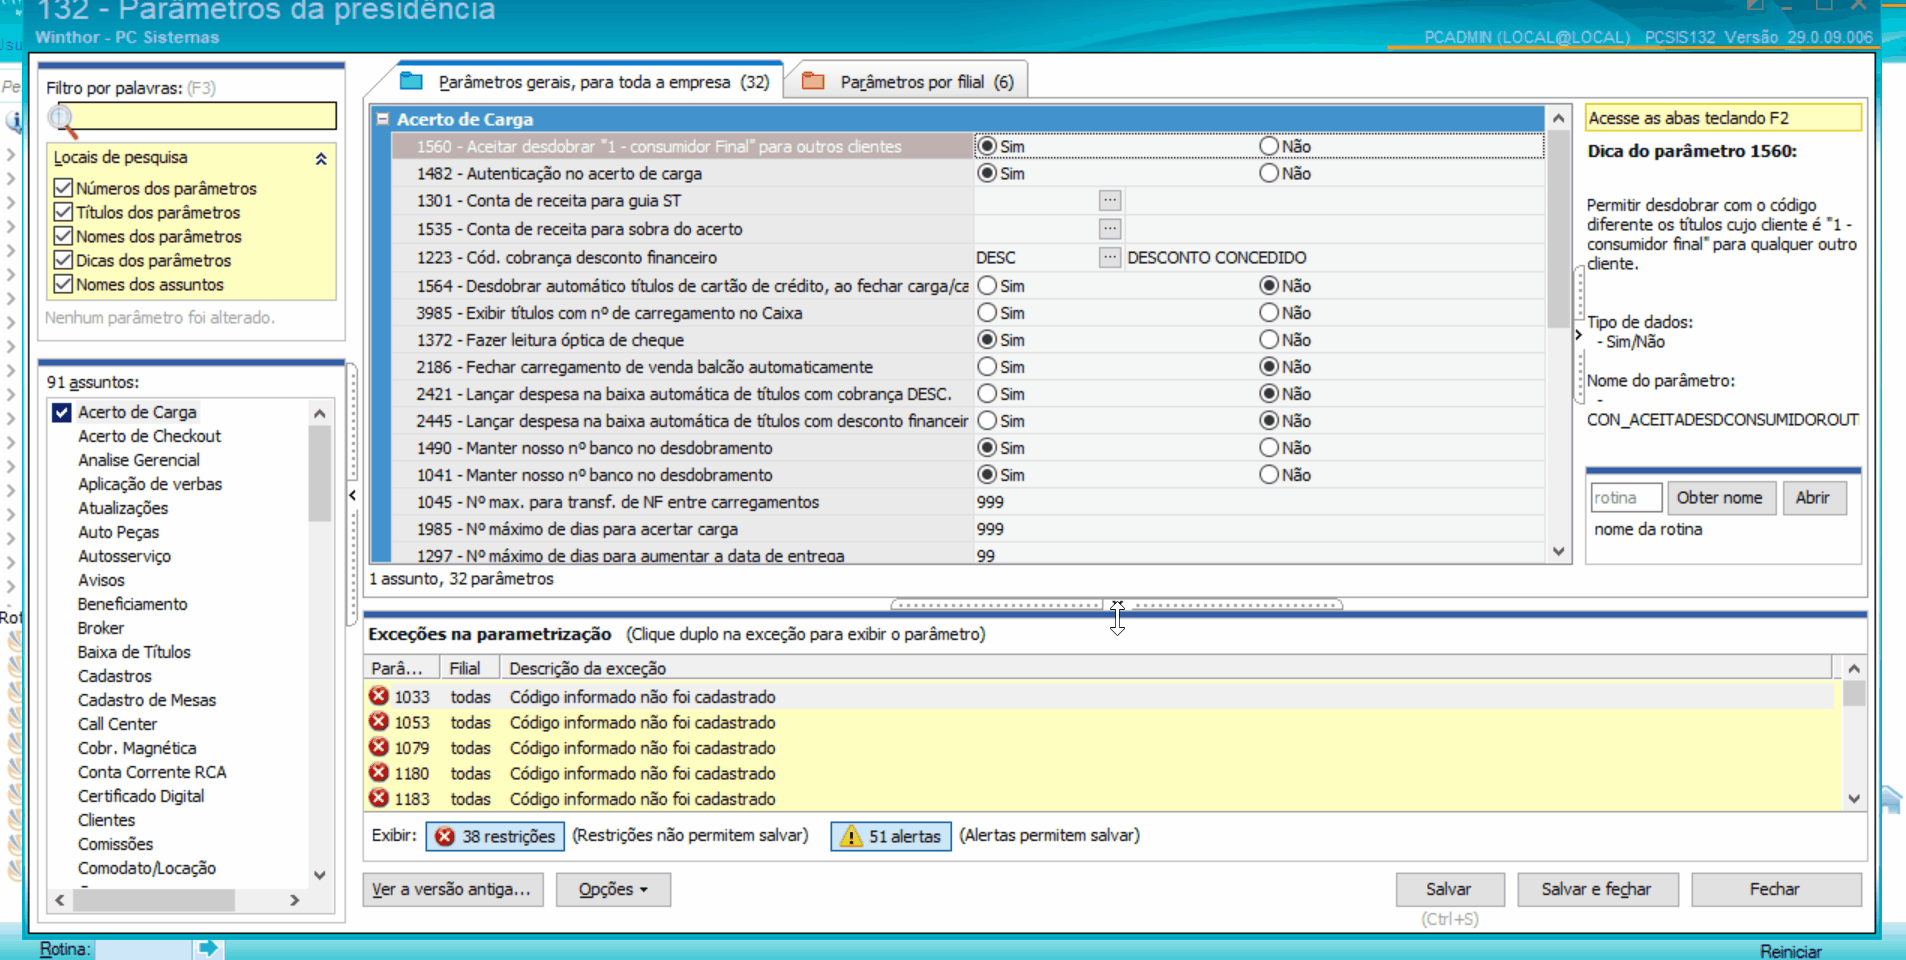Select Não for parameter 1490
Screen dimensions: 1906x960
1269,448
